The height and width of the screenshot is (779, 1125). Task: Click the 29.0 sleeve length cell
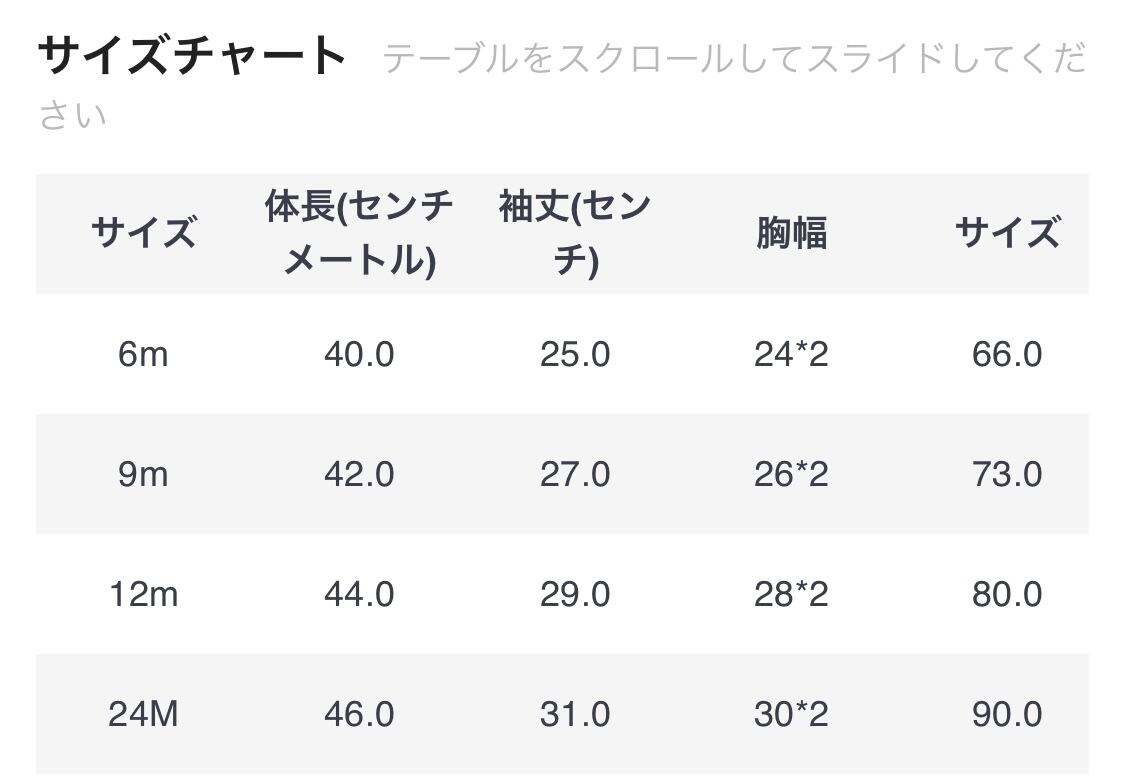(x=575, y=594)
